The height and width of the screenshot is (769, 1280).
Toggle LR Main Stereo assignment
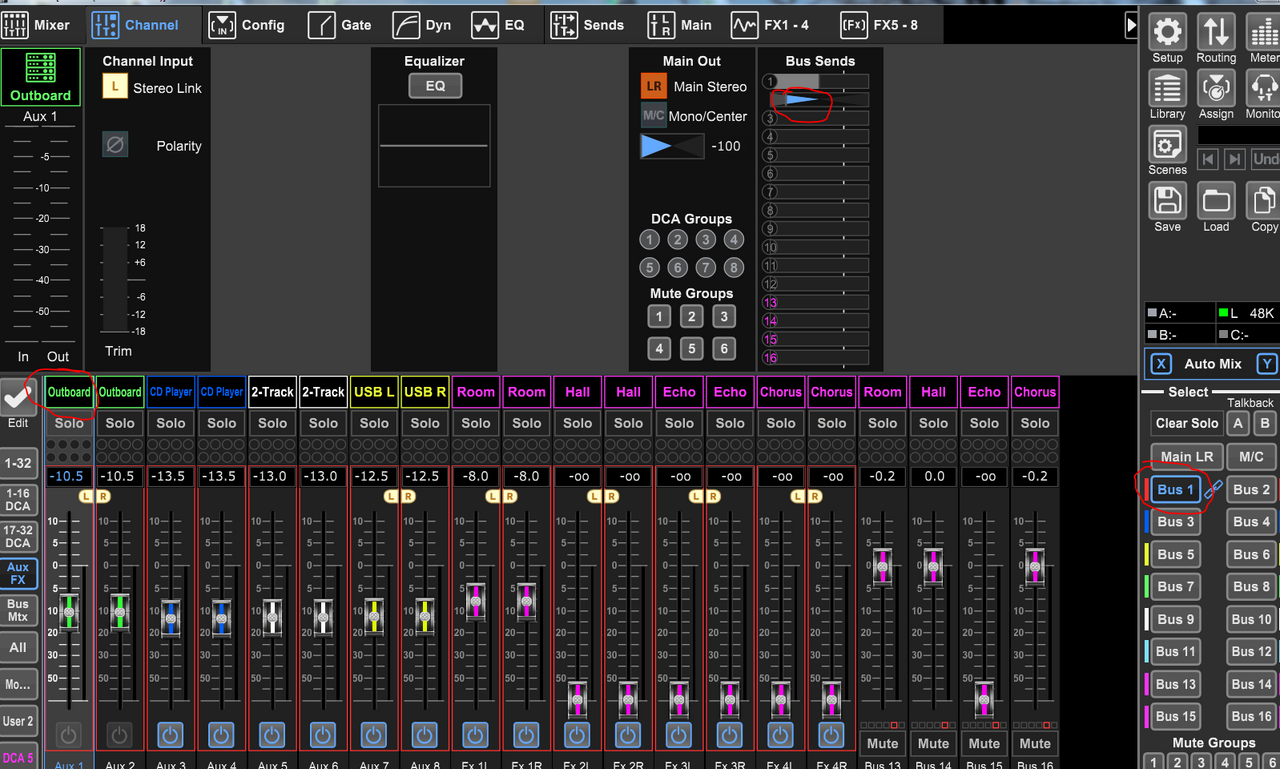[654, 87]
